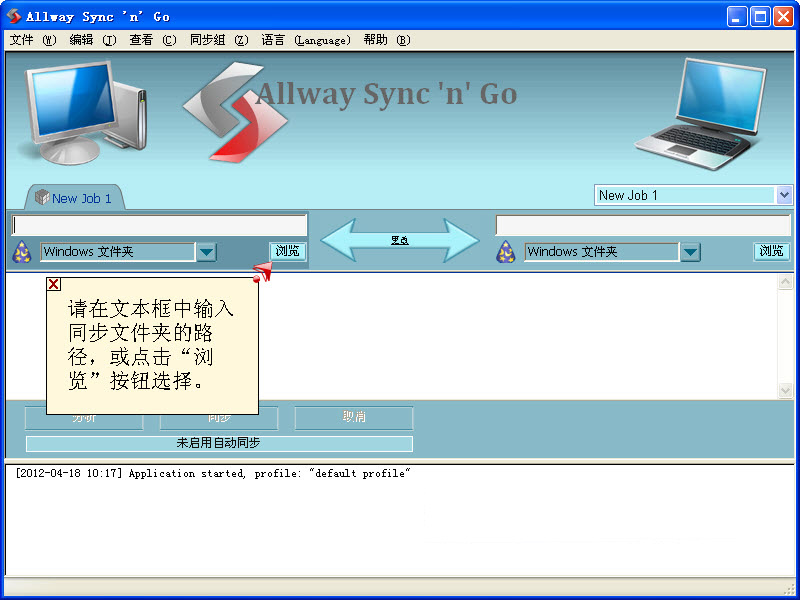The image size is (800, 600).
Task: Click the left folder path text field
Action: click(x=160, y=226)
